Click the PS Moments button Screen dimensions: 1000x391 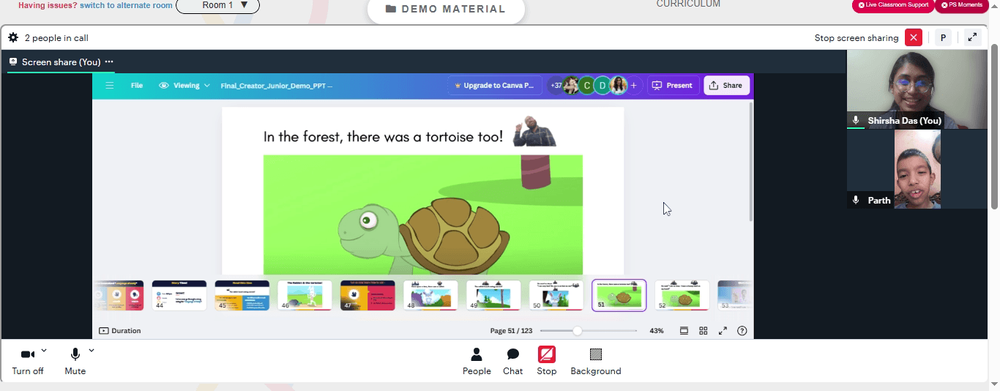click(961, 5)
